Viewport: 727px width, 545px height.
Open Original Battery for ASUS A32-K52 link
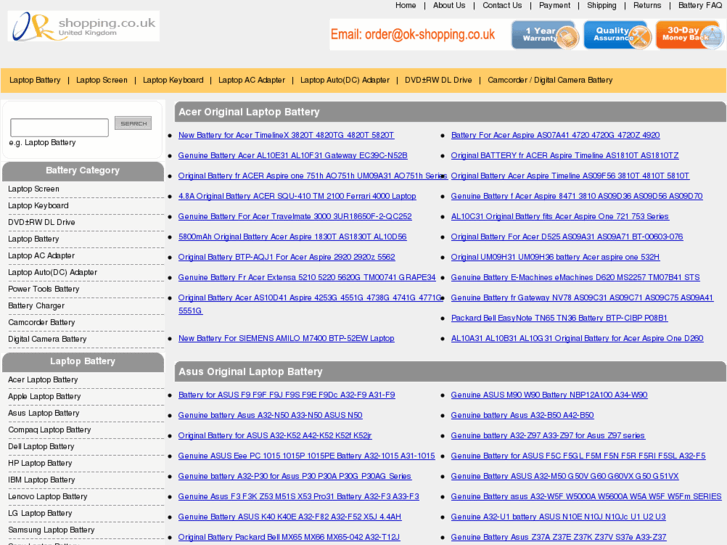pyautogui.click(x=275, y=436)
